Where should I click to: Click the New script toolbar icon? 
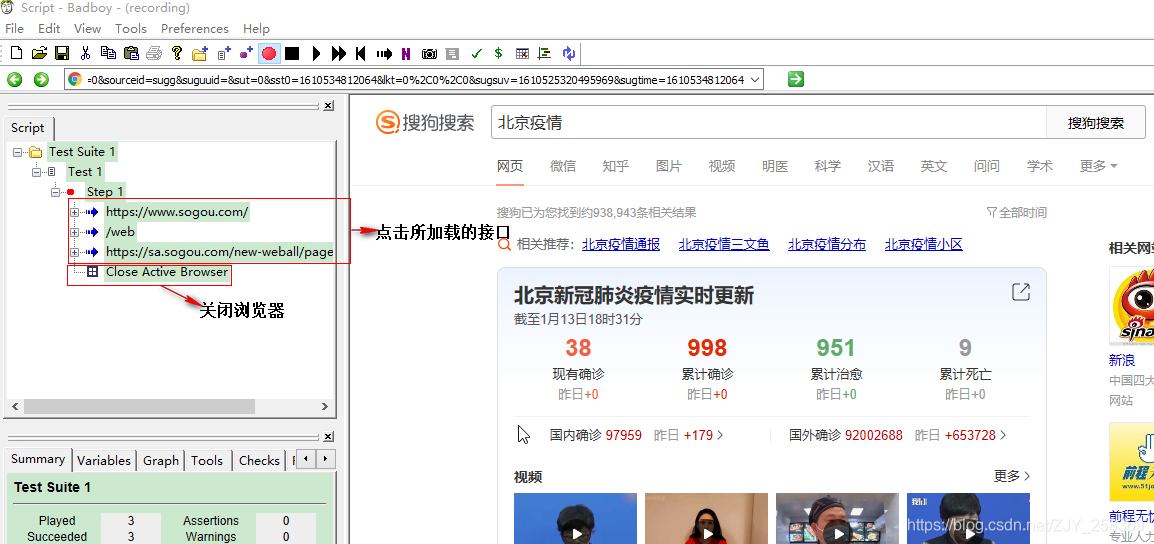(x=16, y=53)
